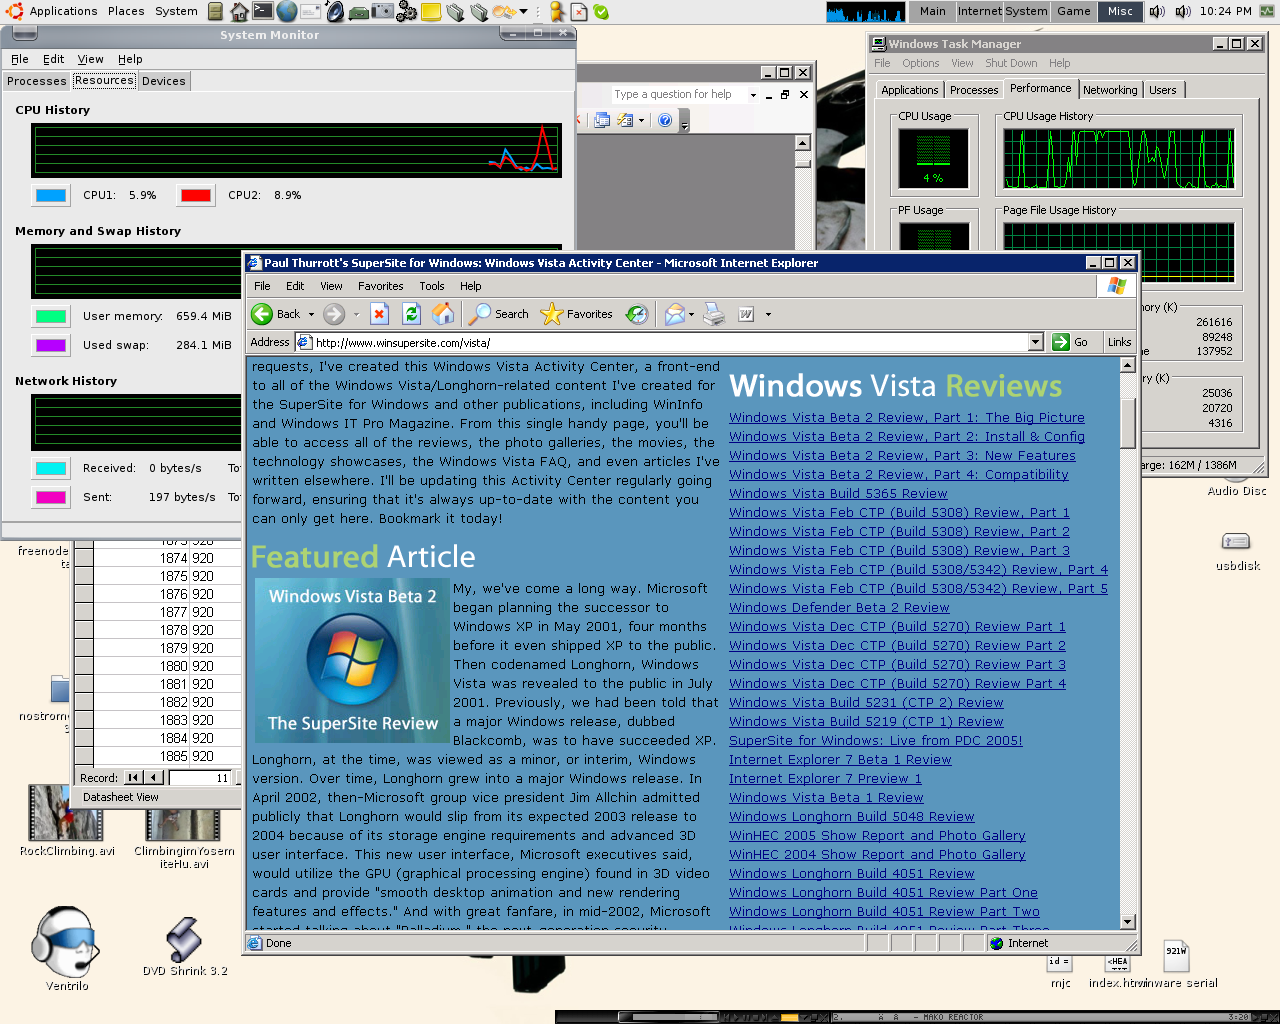Open the History button in Internet Explorer
The image size is (1280, 1024).
[x=637, y=314]
